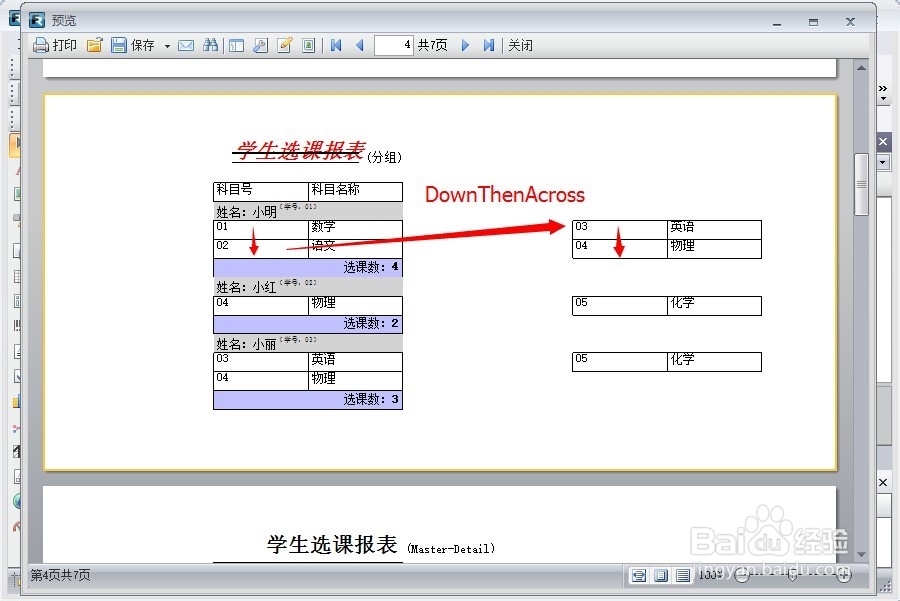
Task: Click the 英语 cell in right column
Action: pyautogui.click(x=714, y=230)
